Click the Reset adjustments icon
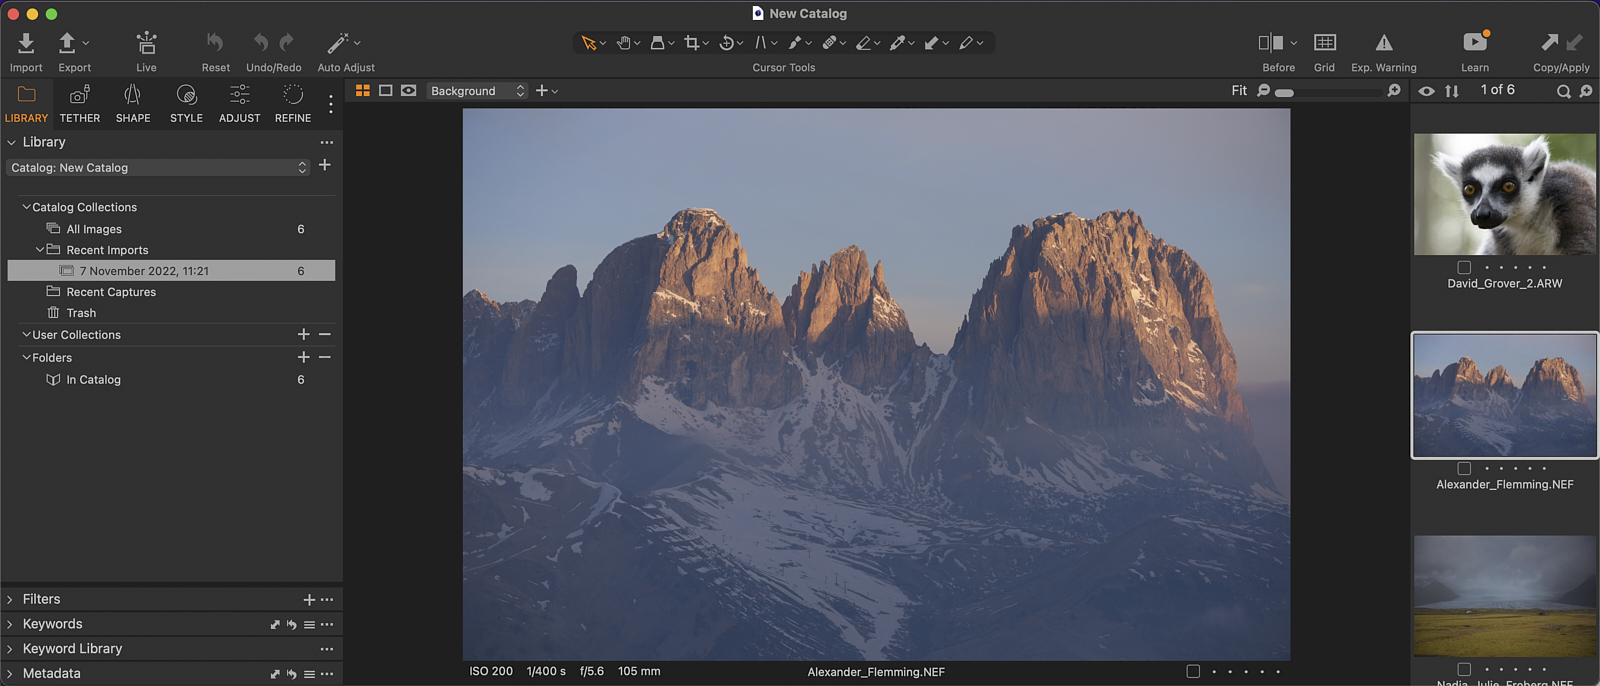The height and width of the screenshot is (686, 1600). [215, 42]
